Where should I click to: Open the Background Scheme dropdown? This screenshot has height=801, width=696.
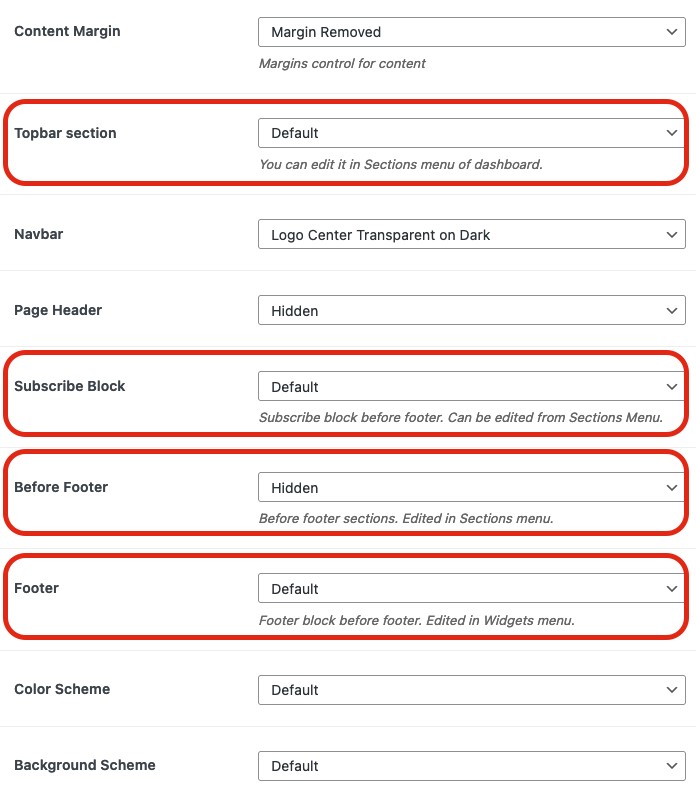point(472,766)
